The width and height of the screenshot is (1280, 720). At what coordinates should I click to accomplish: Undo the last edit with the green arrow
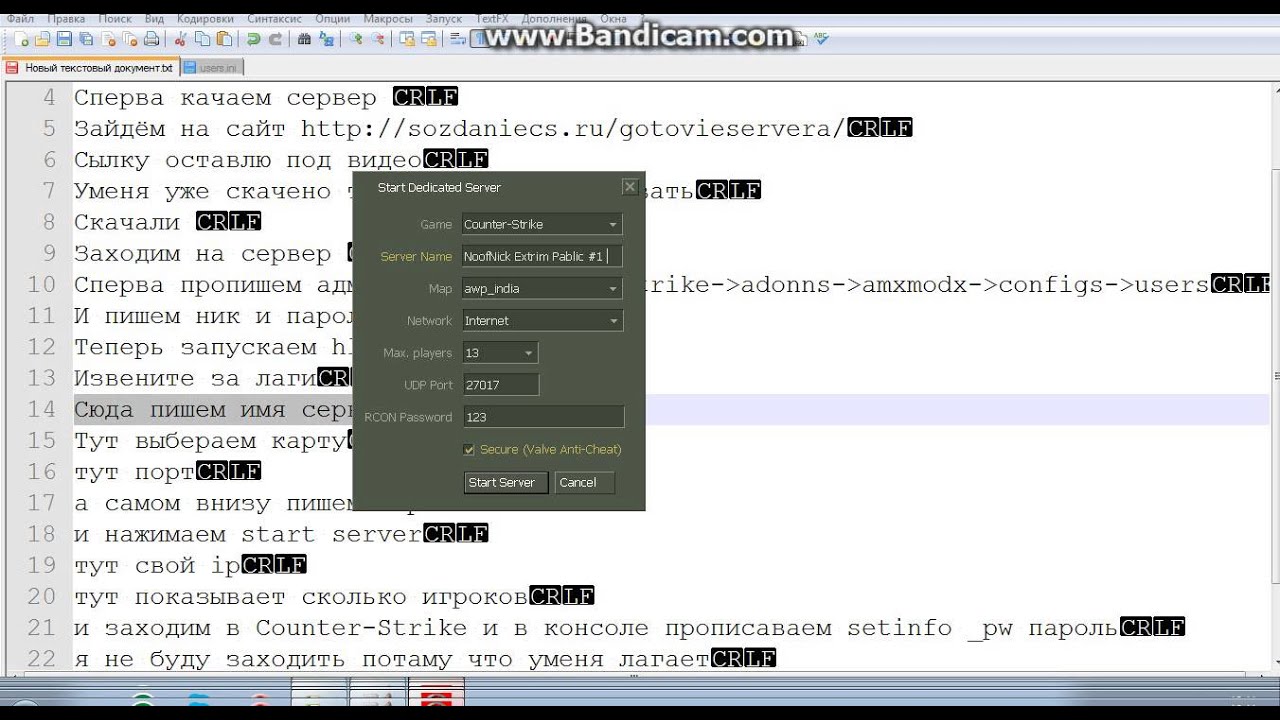click(253, 40)
